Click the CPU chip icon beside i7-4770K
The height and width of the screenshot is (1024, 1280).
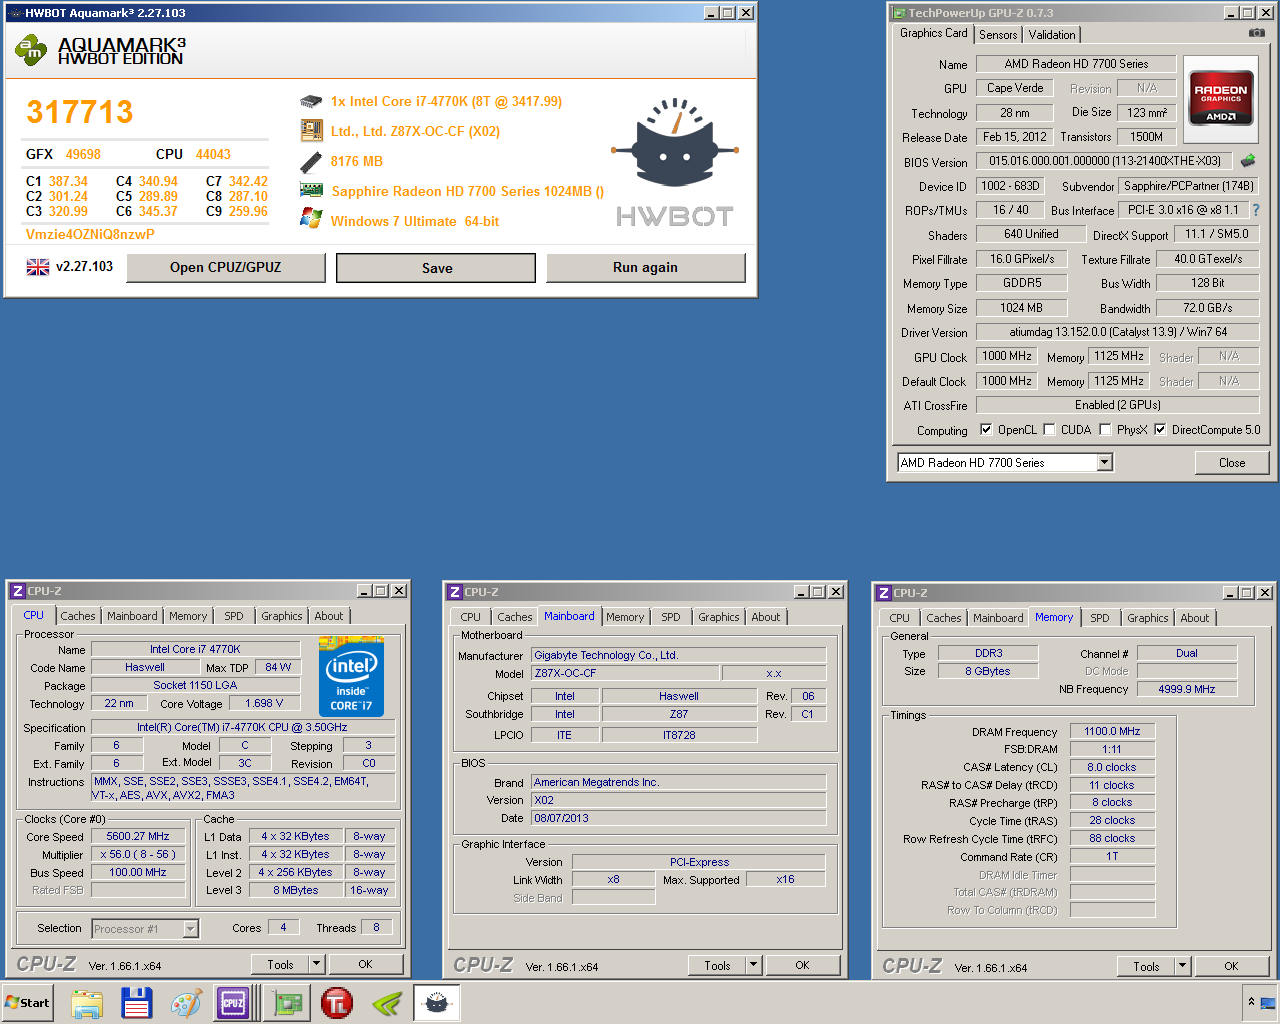click(311, 101)
